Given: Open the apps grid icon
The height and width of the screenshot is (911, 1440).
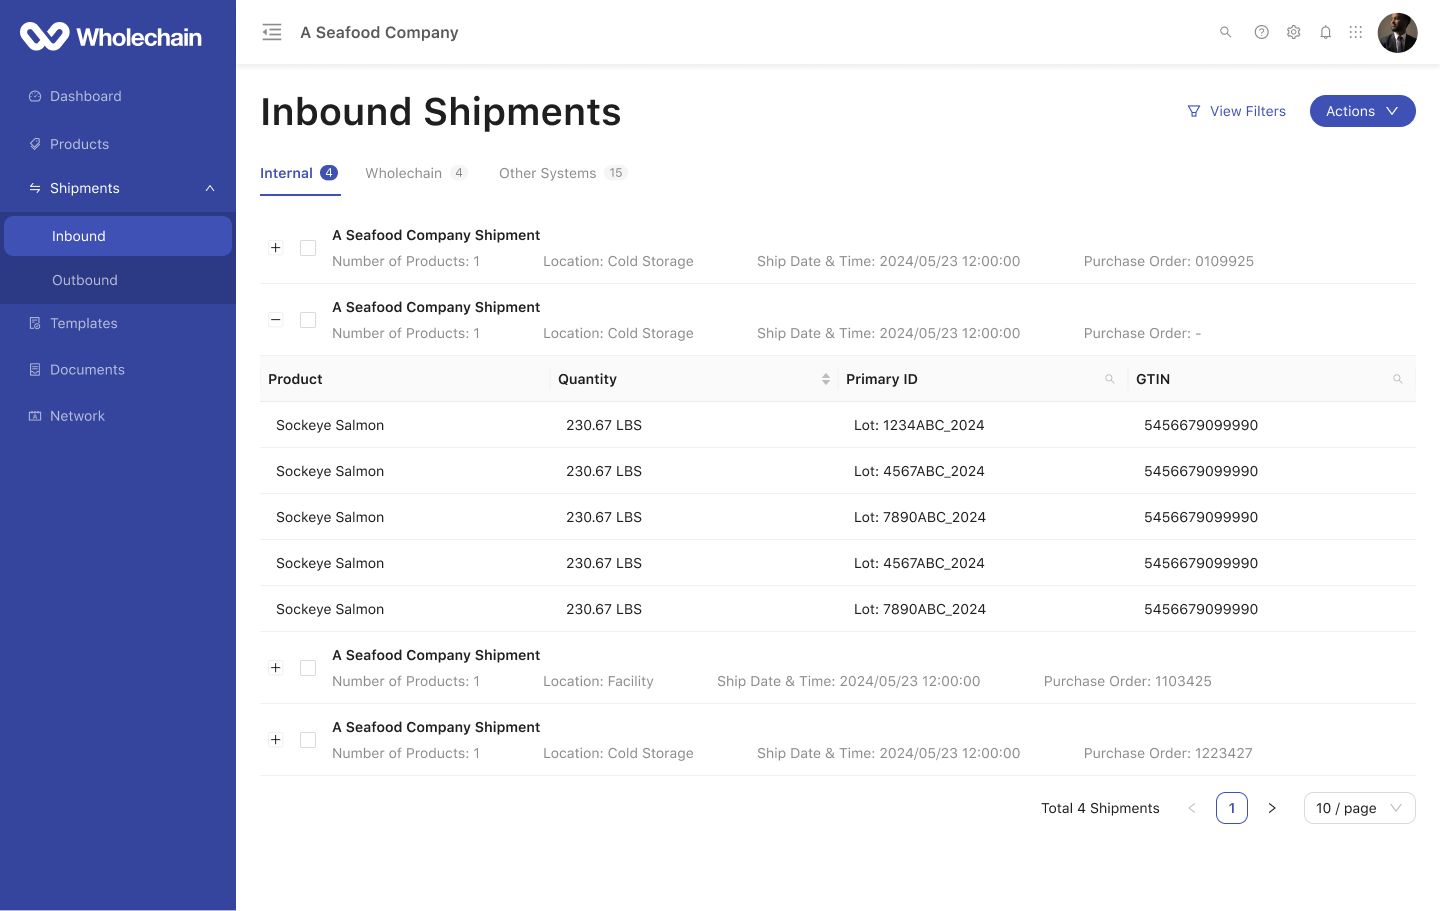Looking at the screenshot, I should [x=1355, y=32].
